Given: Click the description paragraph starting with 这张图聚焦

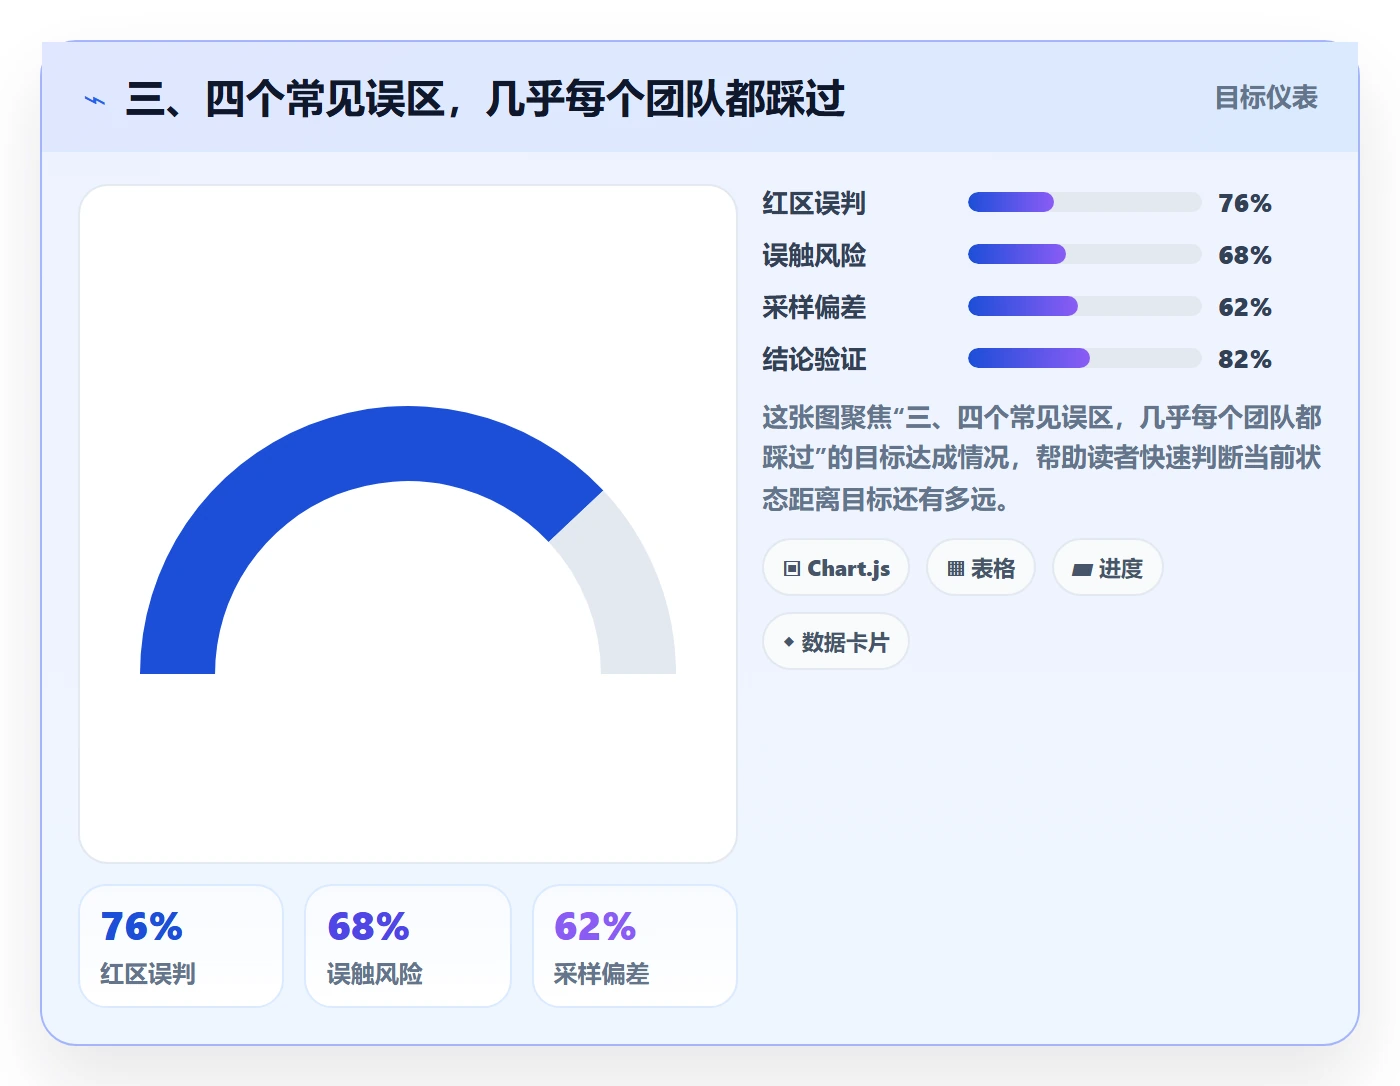Looking at the screenshot, I should coord(1042,458).
